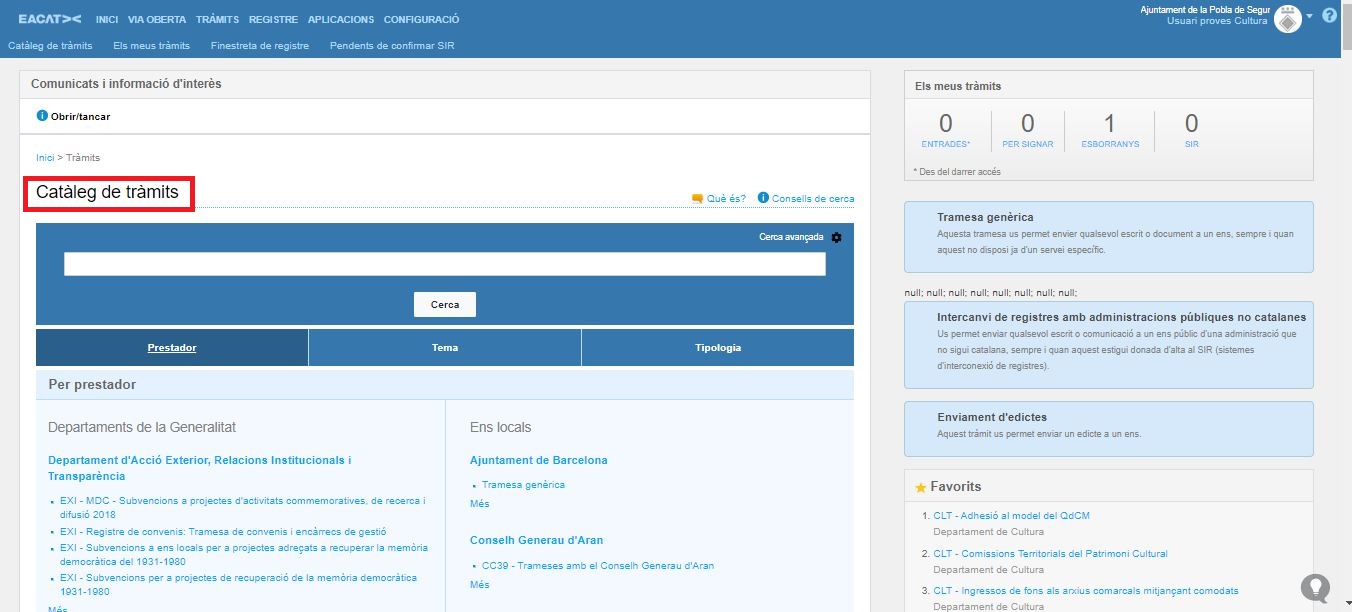Viewport: 1352px width, 612px height.
Task: Open the help question mark icon
Action: [1329, 16]
